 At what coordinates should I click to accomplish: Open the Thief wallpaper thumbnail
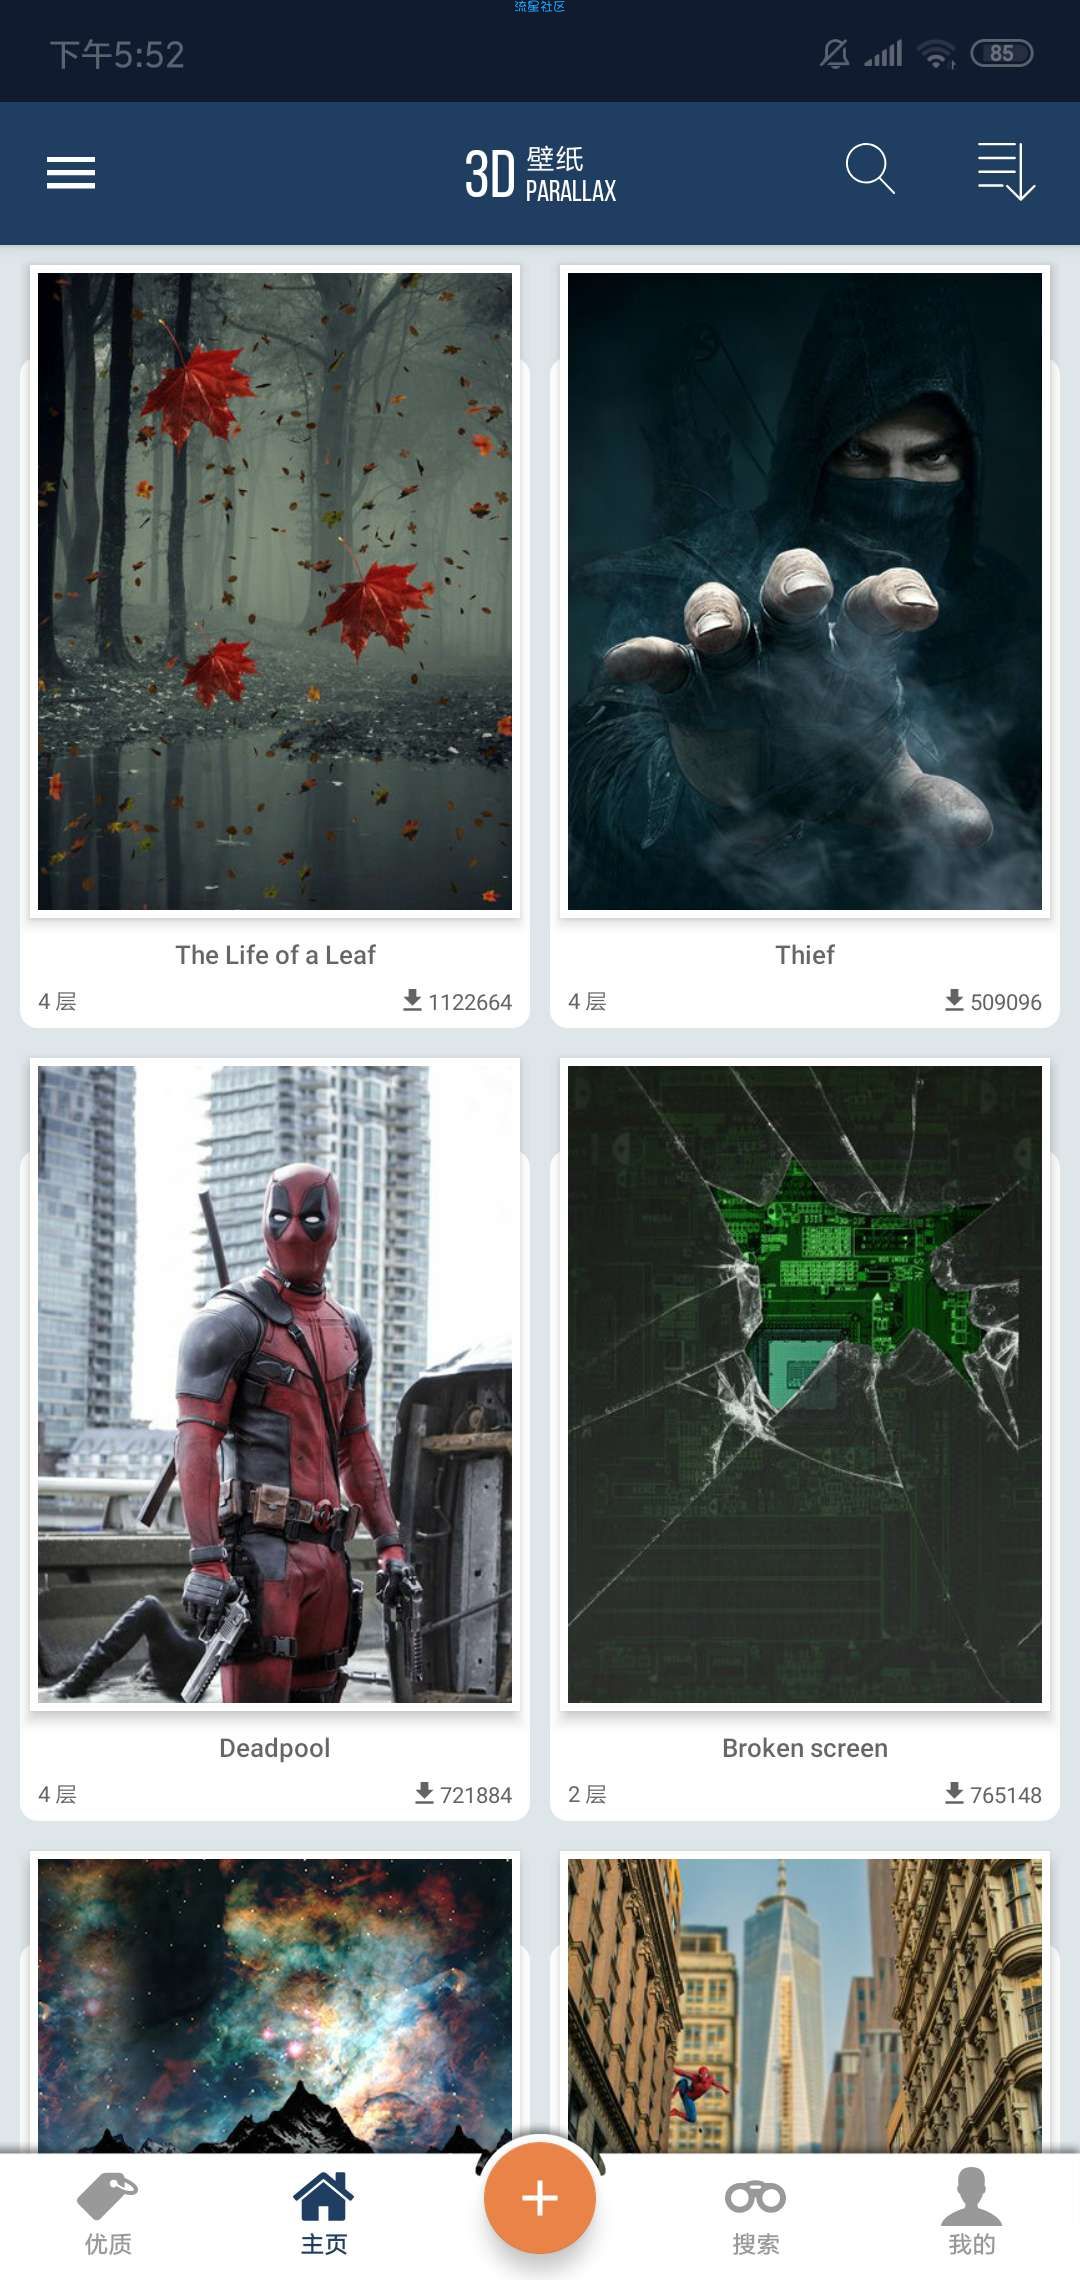pos(805,591)
